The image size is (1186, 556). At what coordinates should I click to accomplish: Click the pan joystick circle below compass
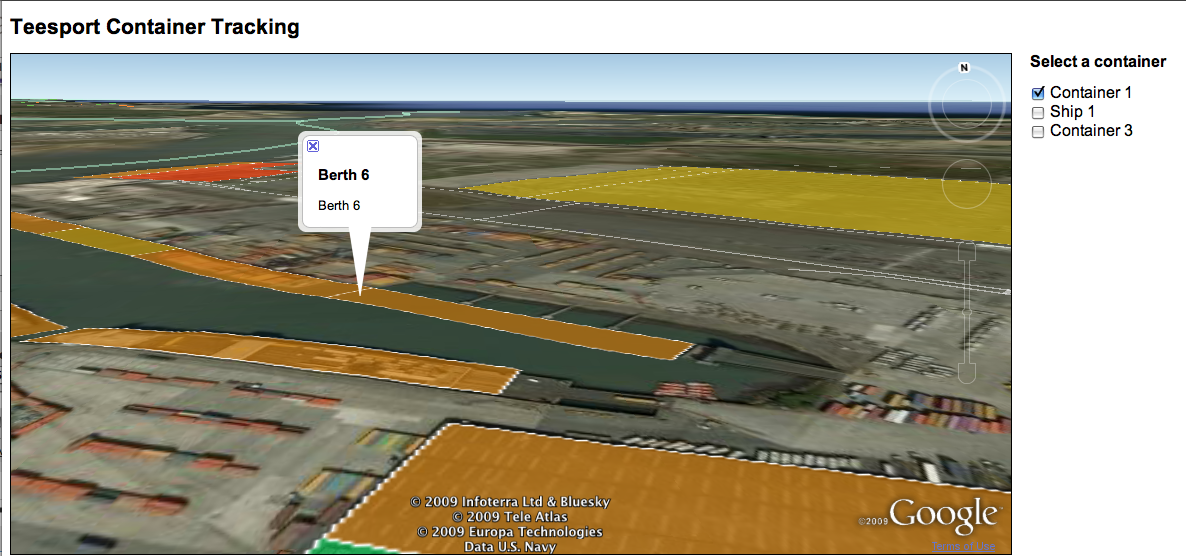[x=967, y=183]
